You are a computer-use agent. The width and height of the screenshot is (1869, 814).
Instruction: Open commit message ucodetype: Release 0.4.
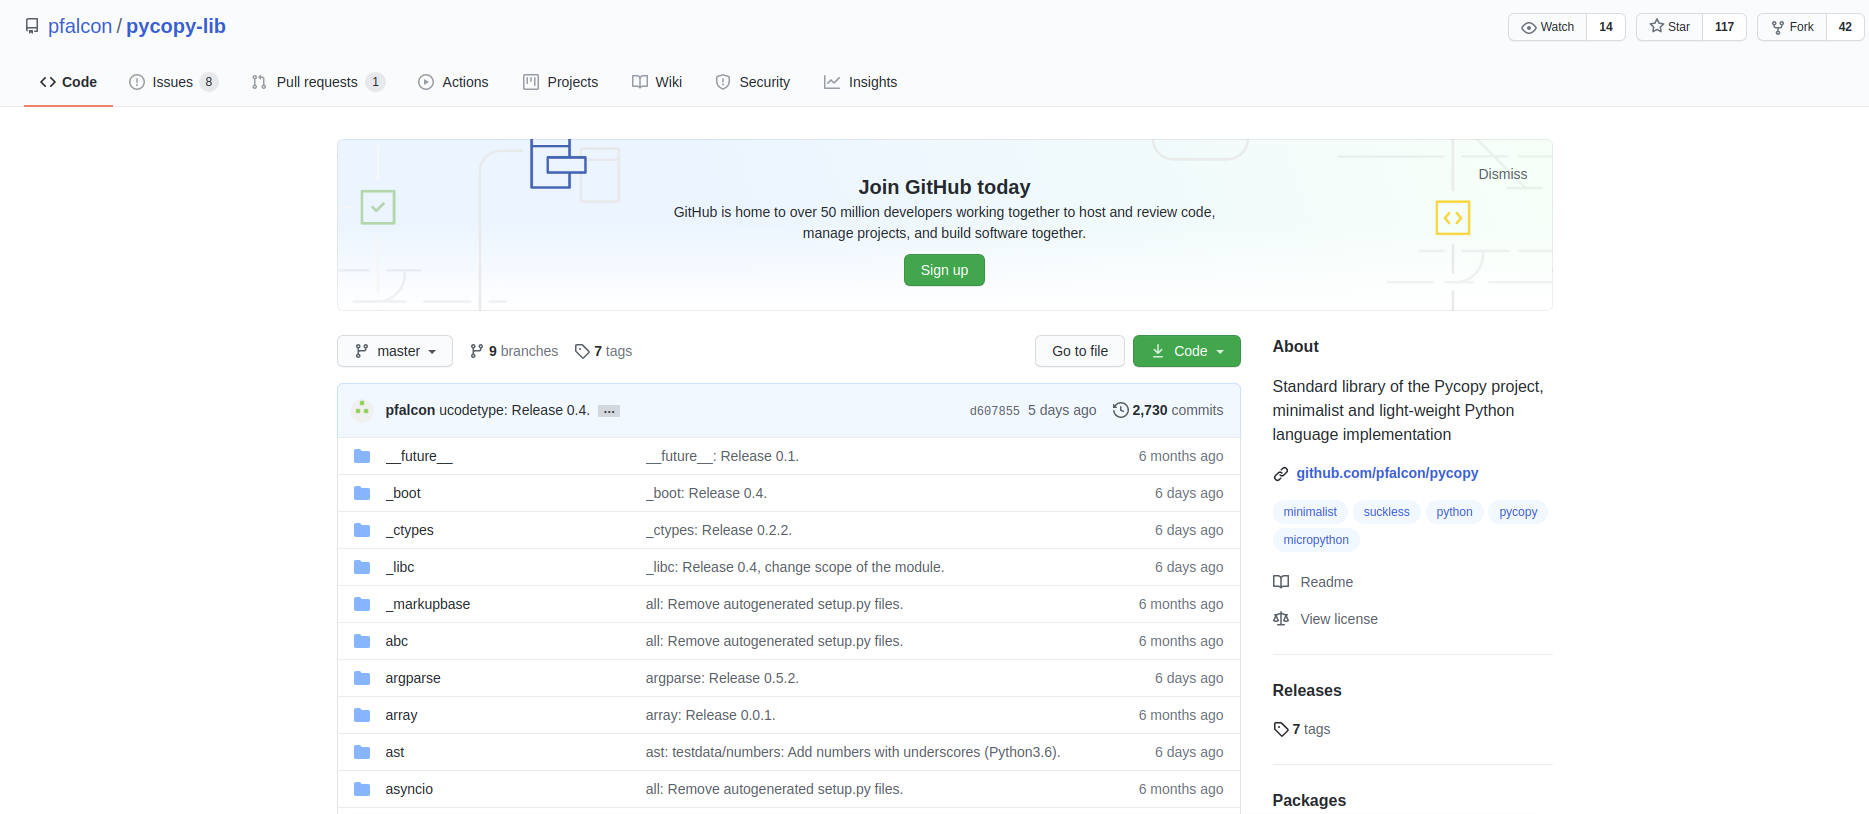tap(515, 410)
